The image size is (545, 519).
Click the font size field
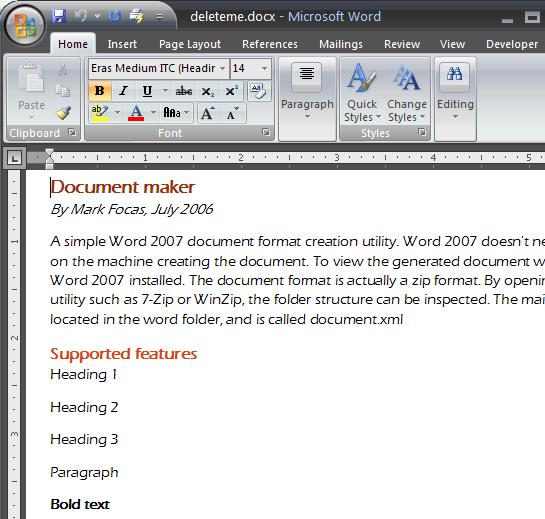coord(244,68)
